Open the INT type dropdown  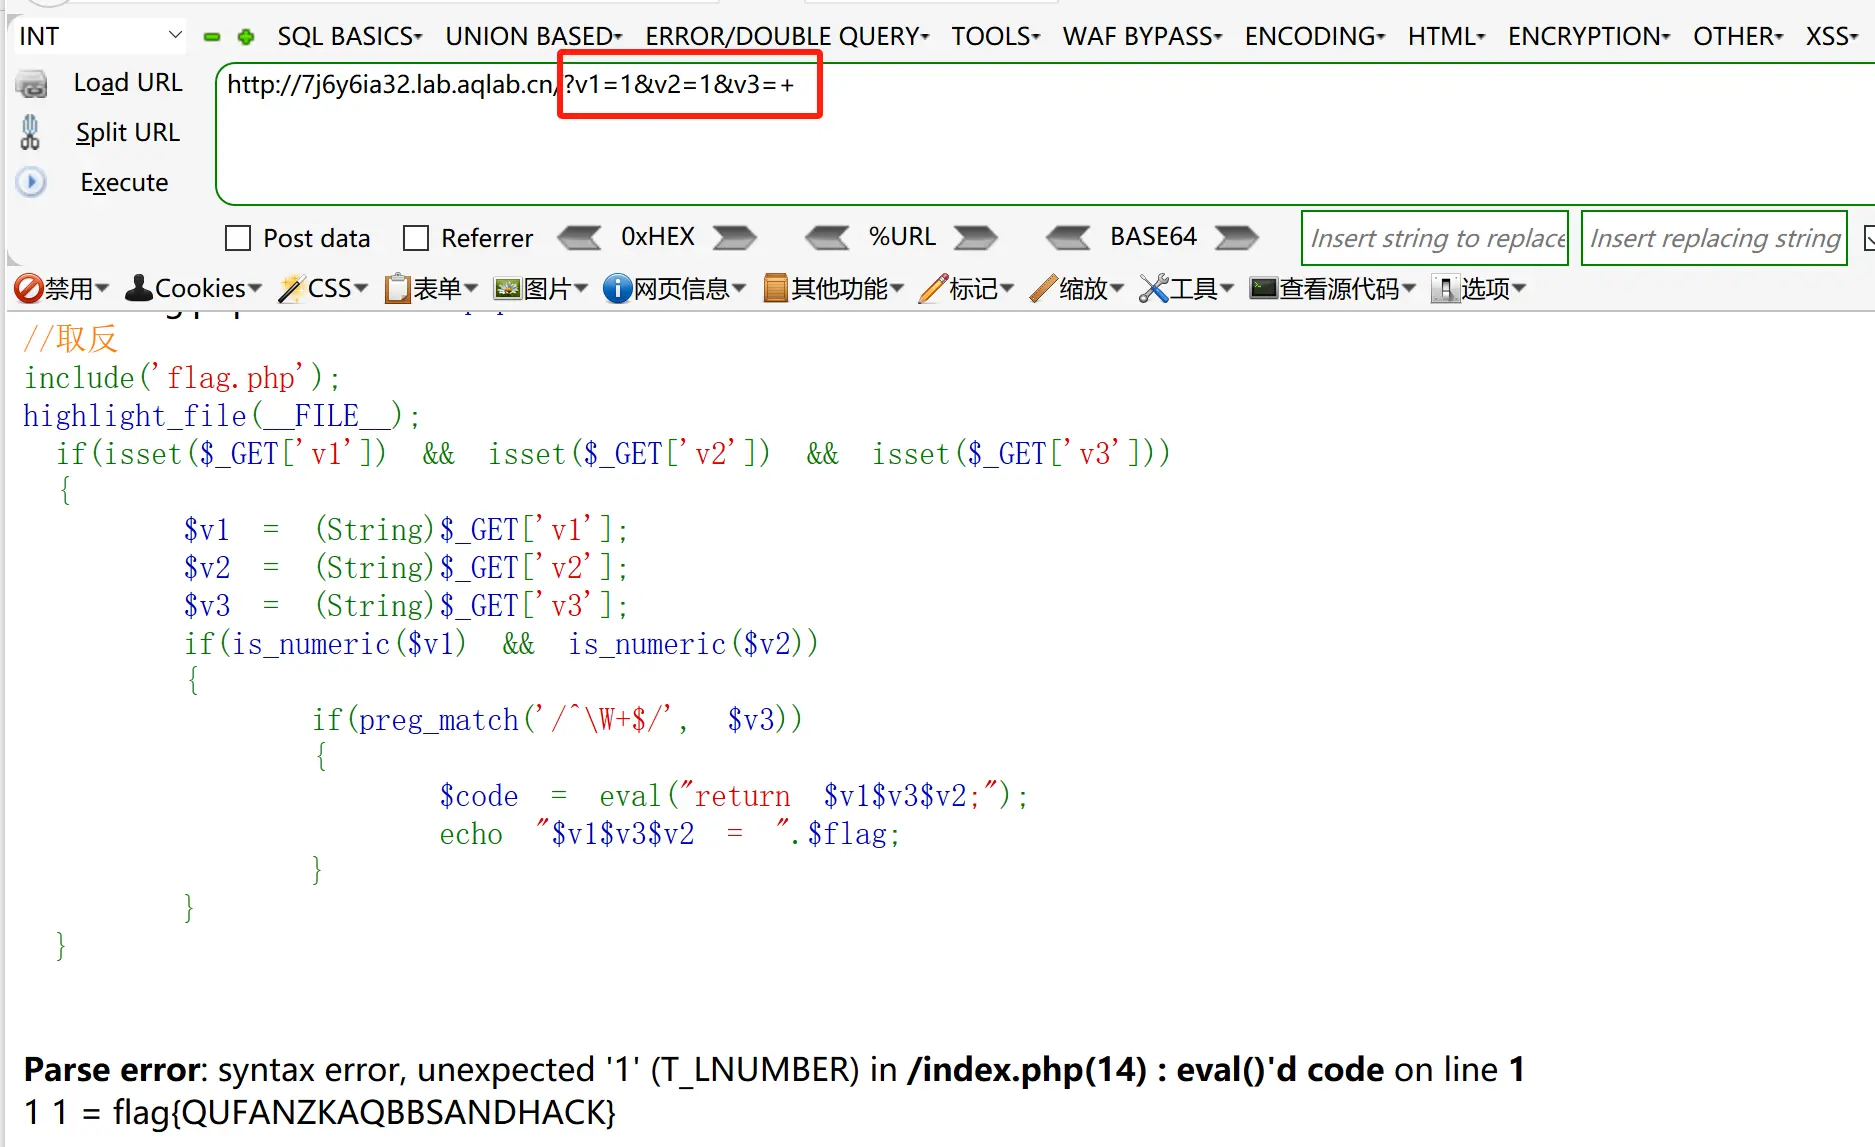100,36
